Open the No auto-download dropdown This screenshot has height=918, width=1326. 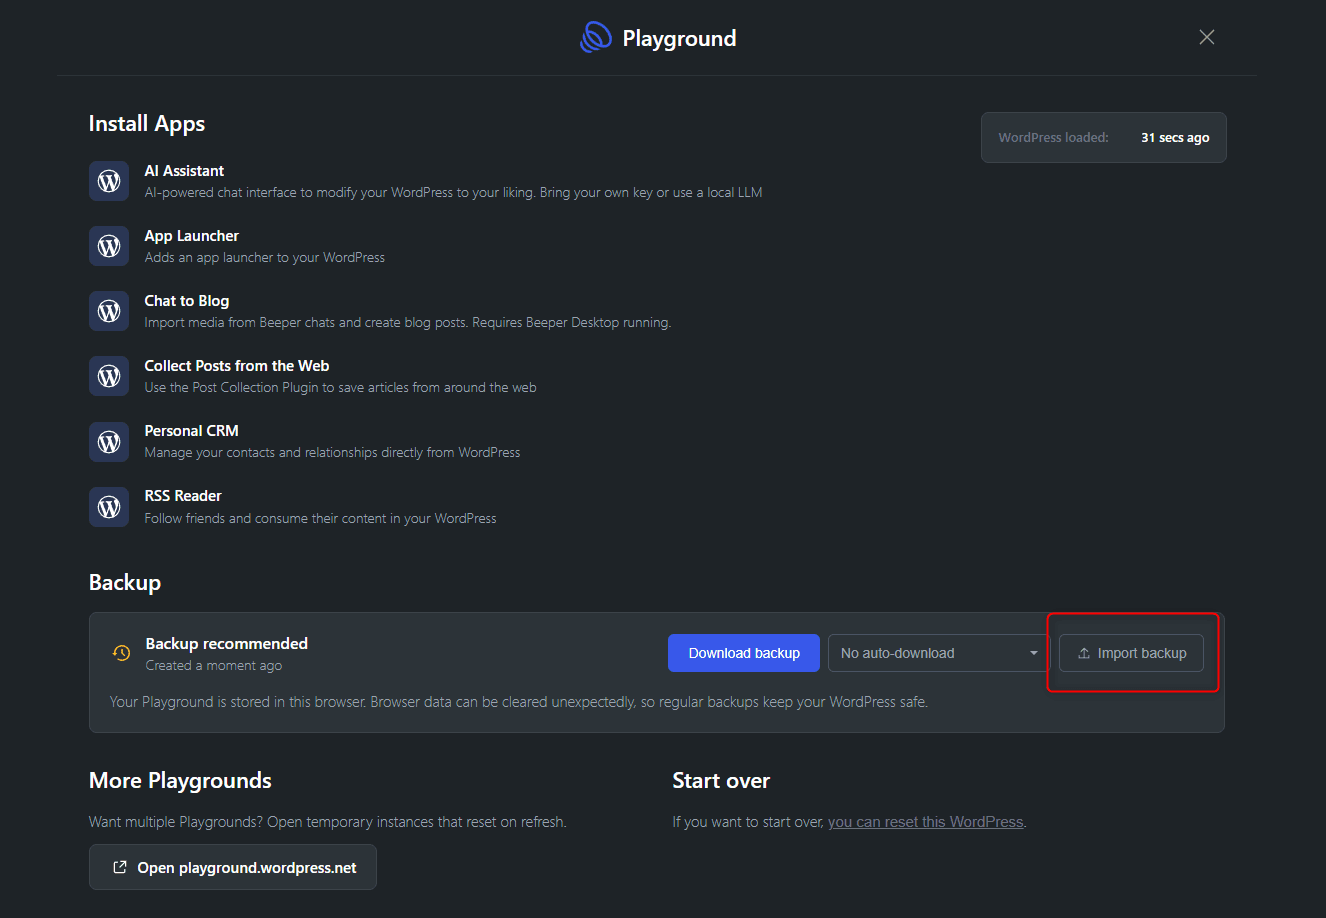click(937, 653)
